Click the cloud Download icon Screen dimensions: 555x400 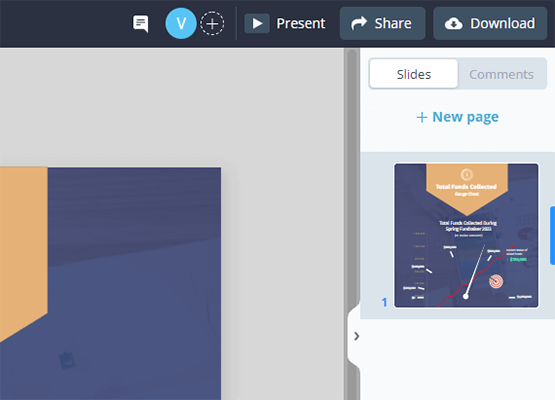pos(453,24)
